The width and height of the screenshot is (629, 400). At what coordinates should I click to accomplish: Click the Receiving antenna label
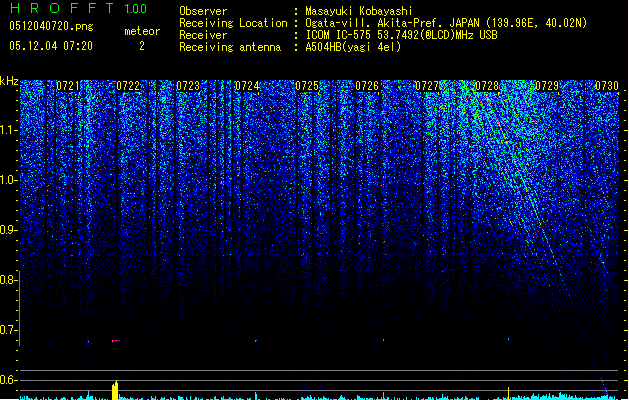tap(230, 47)
